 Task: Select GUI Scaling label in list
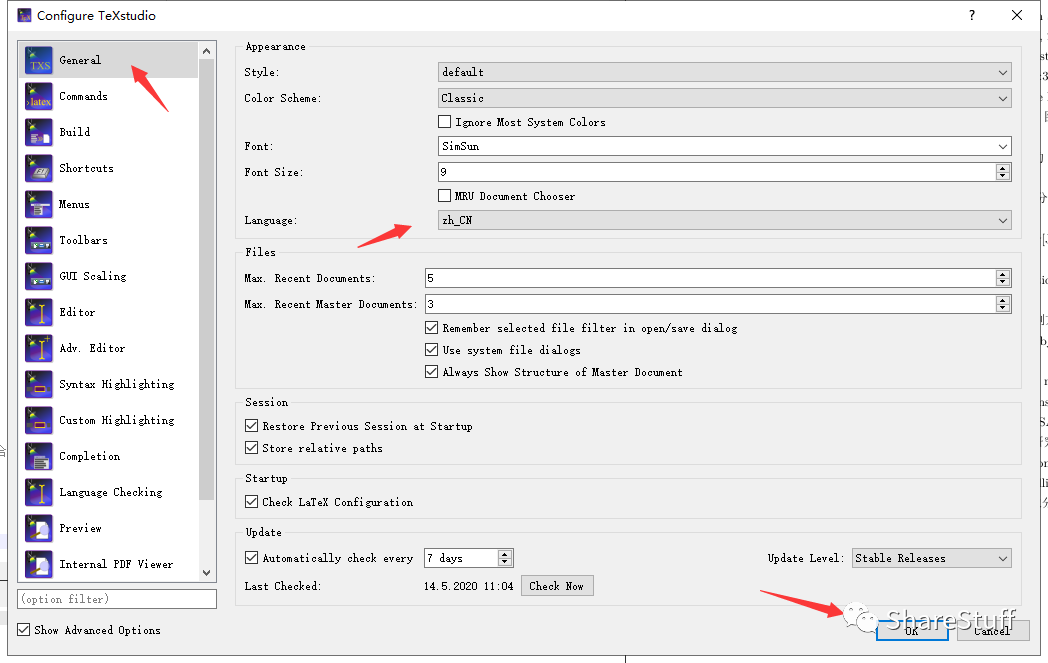pos(93,277)
